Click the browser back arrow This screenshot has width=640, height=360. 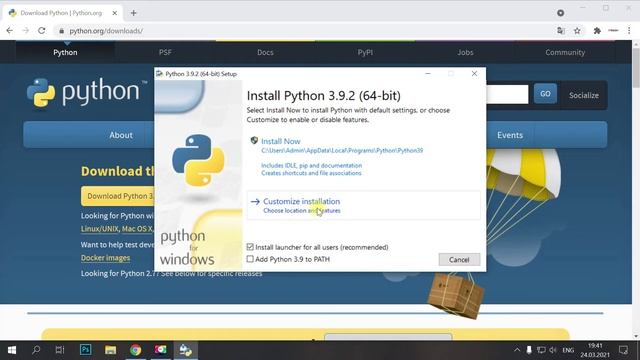(9, 31)
